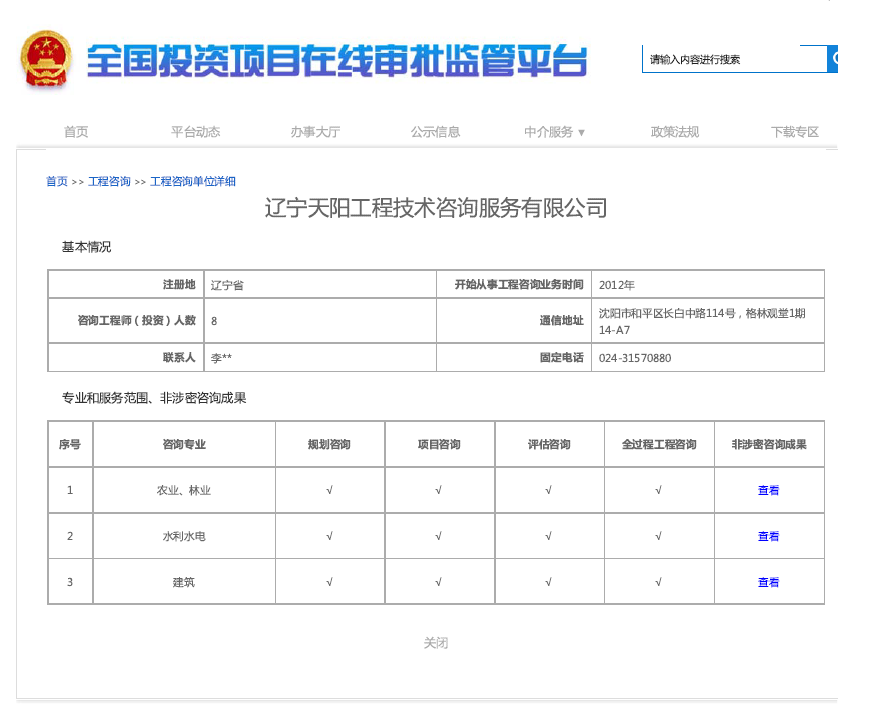Open the 公示信息 navigation item
The width and height of the screenshot is (871, 716).
(435, 132)
